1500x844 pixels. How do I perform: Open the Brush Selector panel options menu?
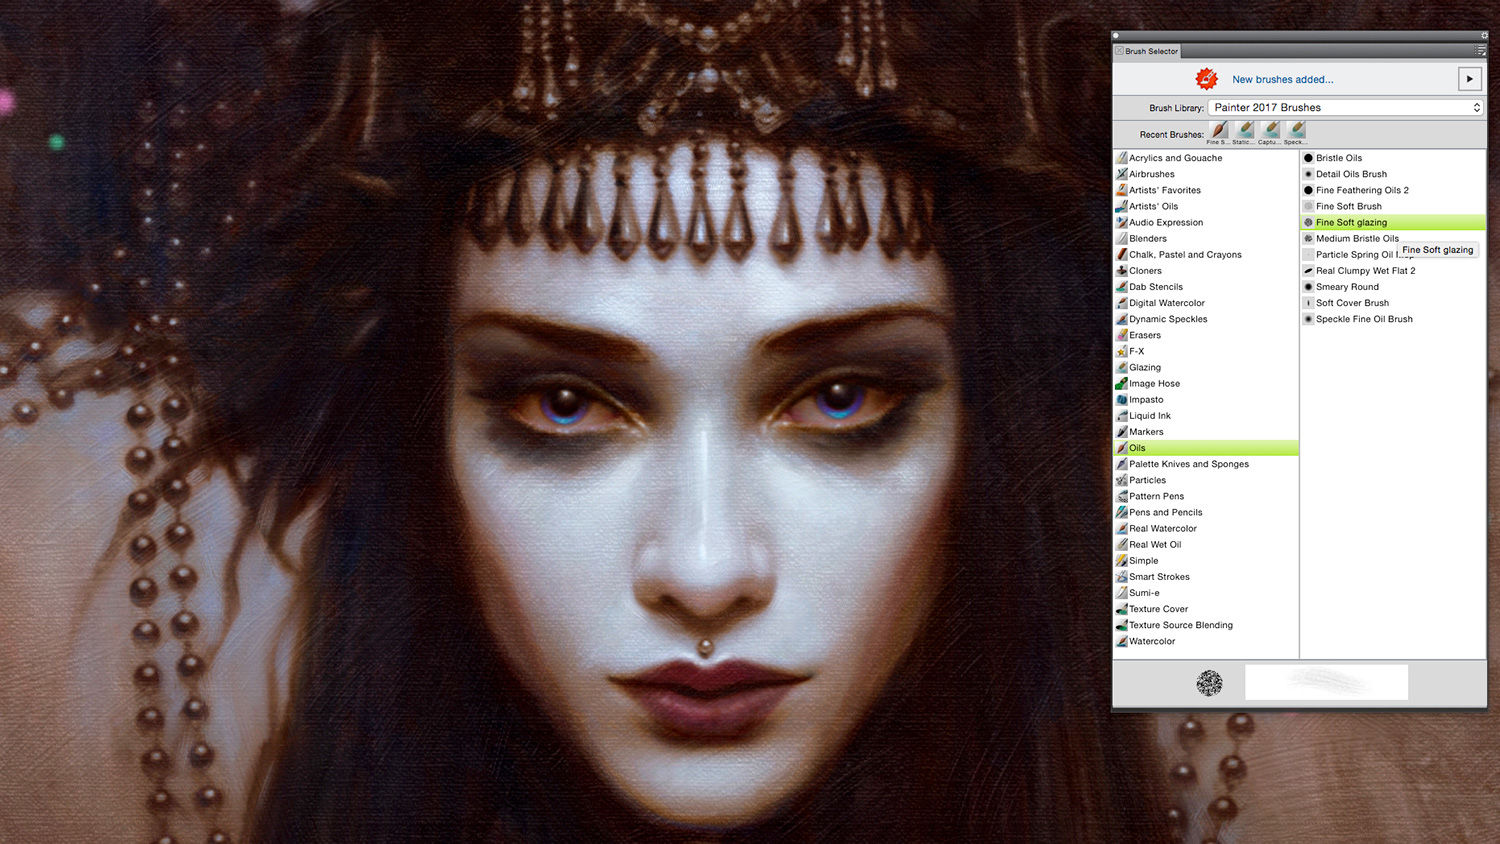[1480, 51]
